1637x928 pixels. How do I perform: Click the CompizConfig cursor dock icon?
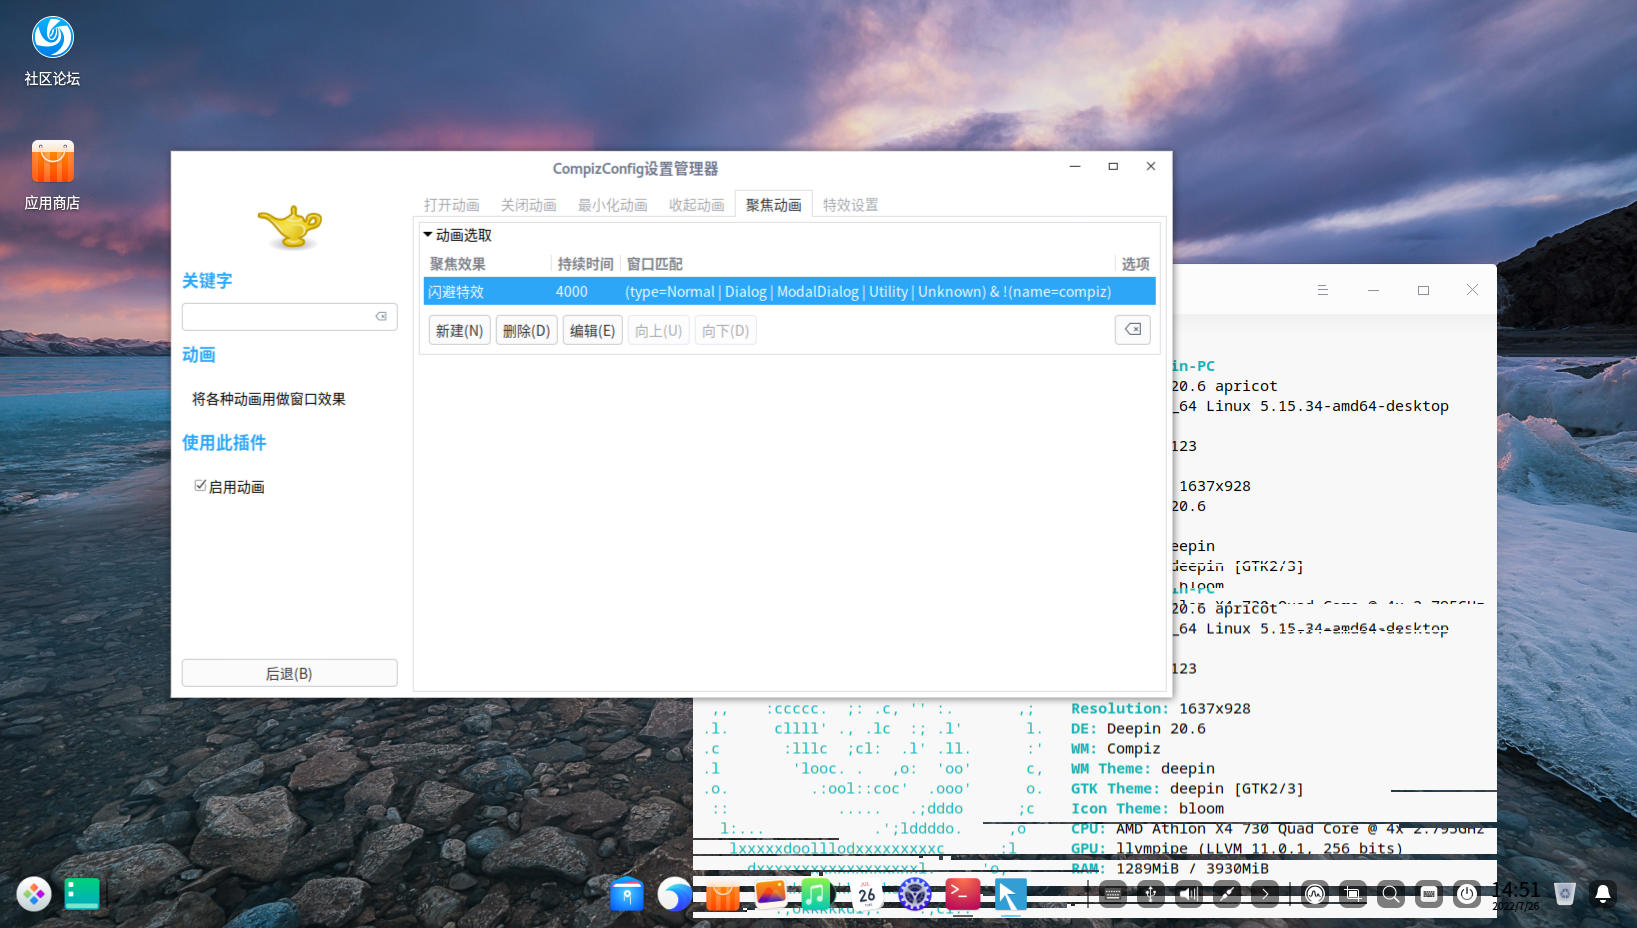click(1011, 894)
